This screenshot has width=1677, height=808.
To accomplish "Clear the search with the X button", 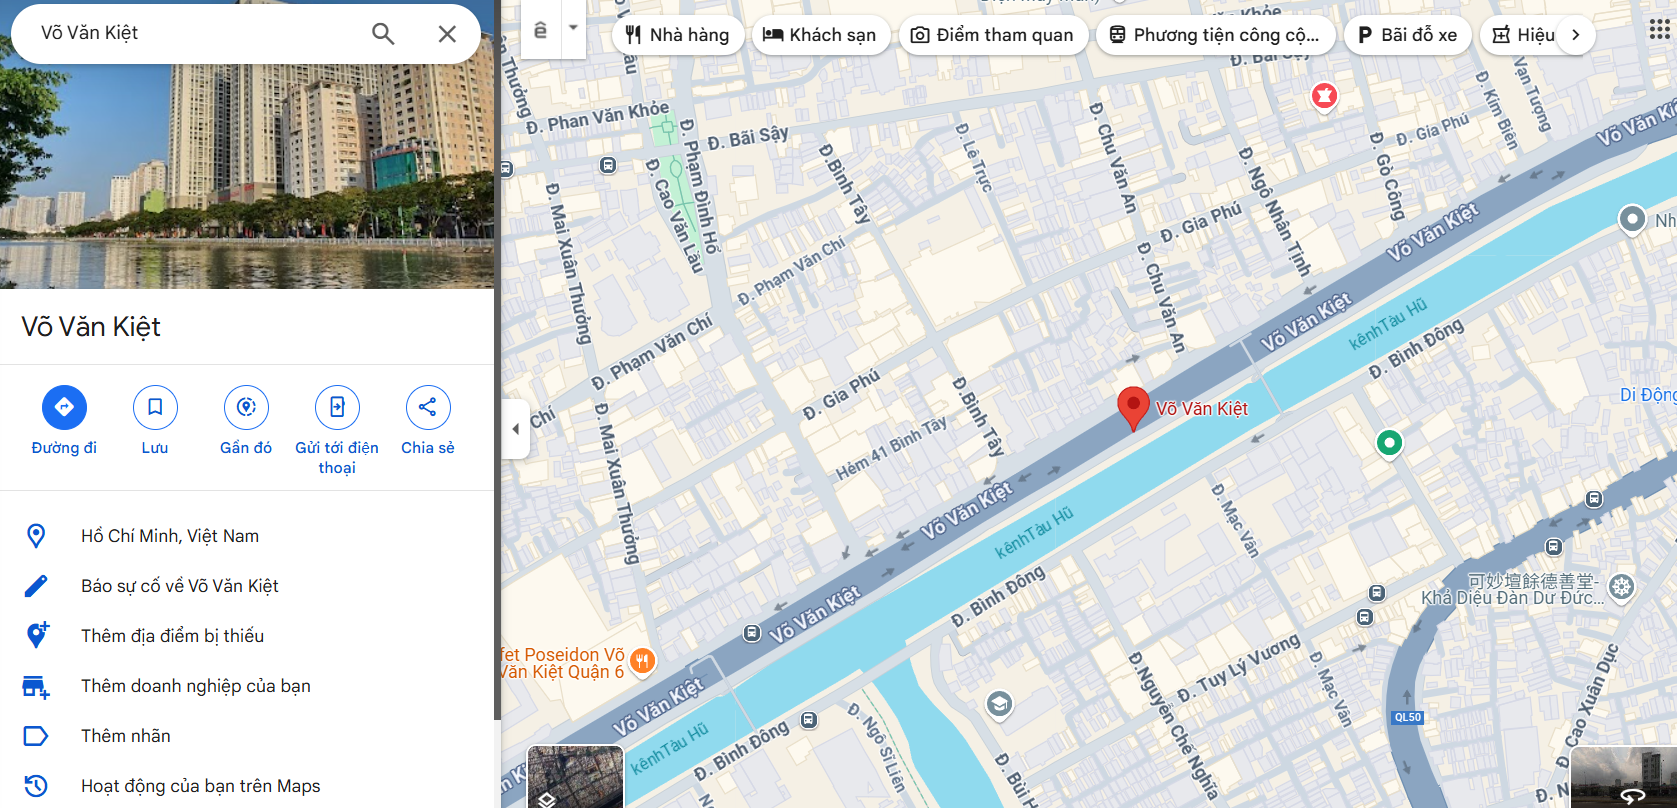I will [447, 34].
